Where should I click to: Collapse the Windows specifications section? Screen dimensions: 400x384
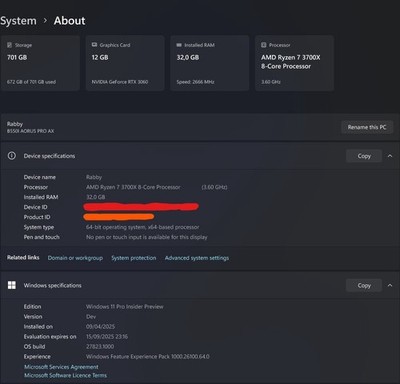pos(390,285)
